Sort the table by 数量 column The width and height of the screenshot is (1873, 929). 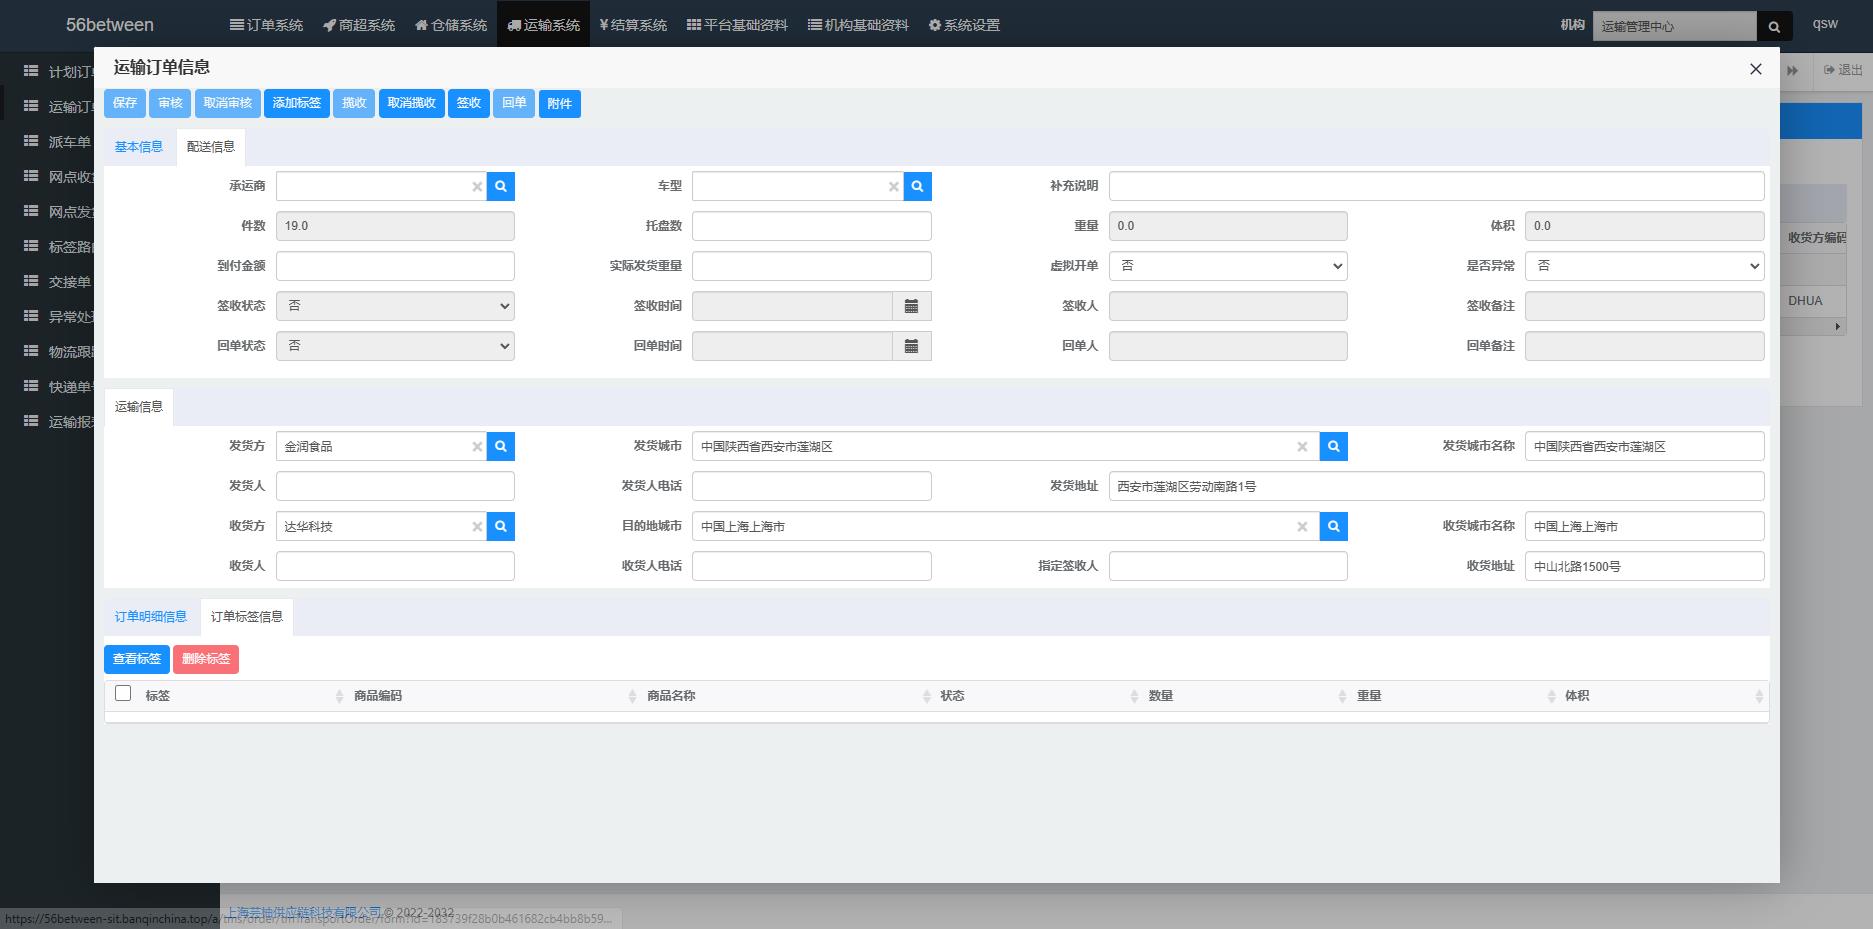coord(1343,696)
